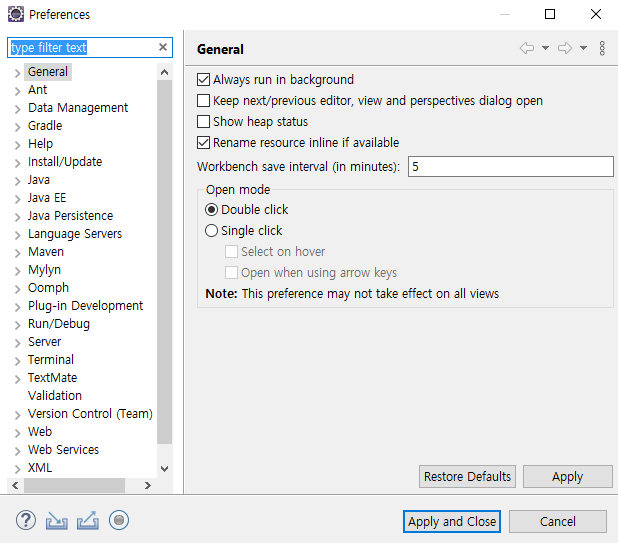This screenshot has width=618, height=543.
Task: Enable Keep next/previous editor dialog open
Action: 203,100
